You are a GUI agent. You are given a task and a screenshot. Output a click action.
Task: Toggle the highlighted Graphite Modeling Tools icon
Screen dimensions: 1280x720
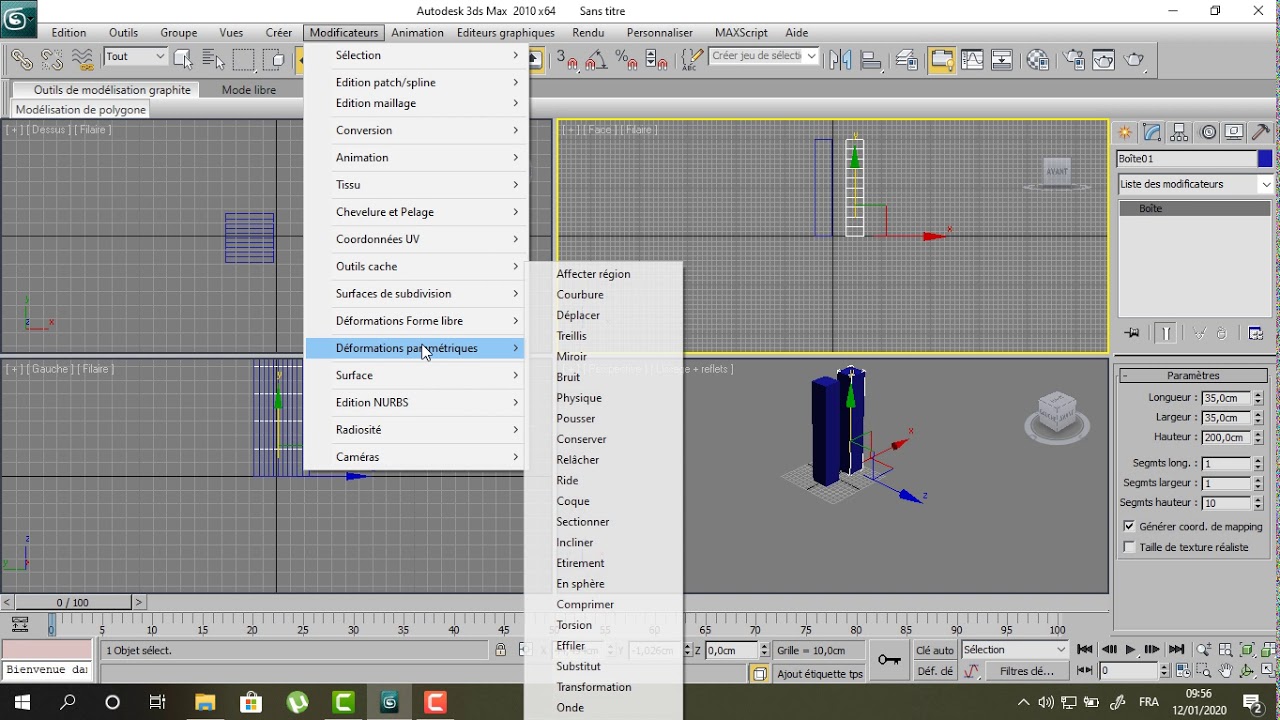tap(942, 60)
